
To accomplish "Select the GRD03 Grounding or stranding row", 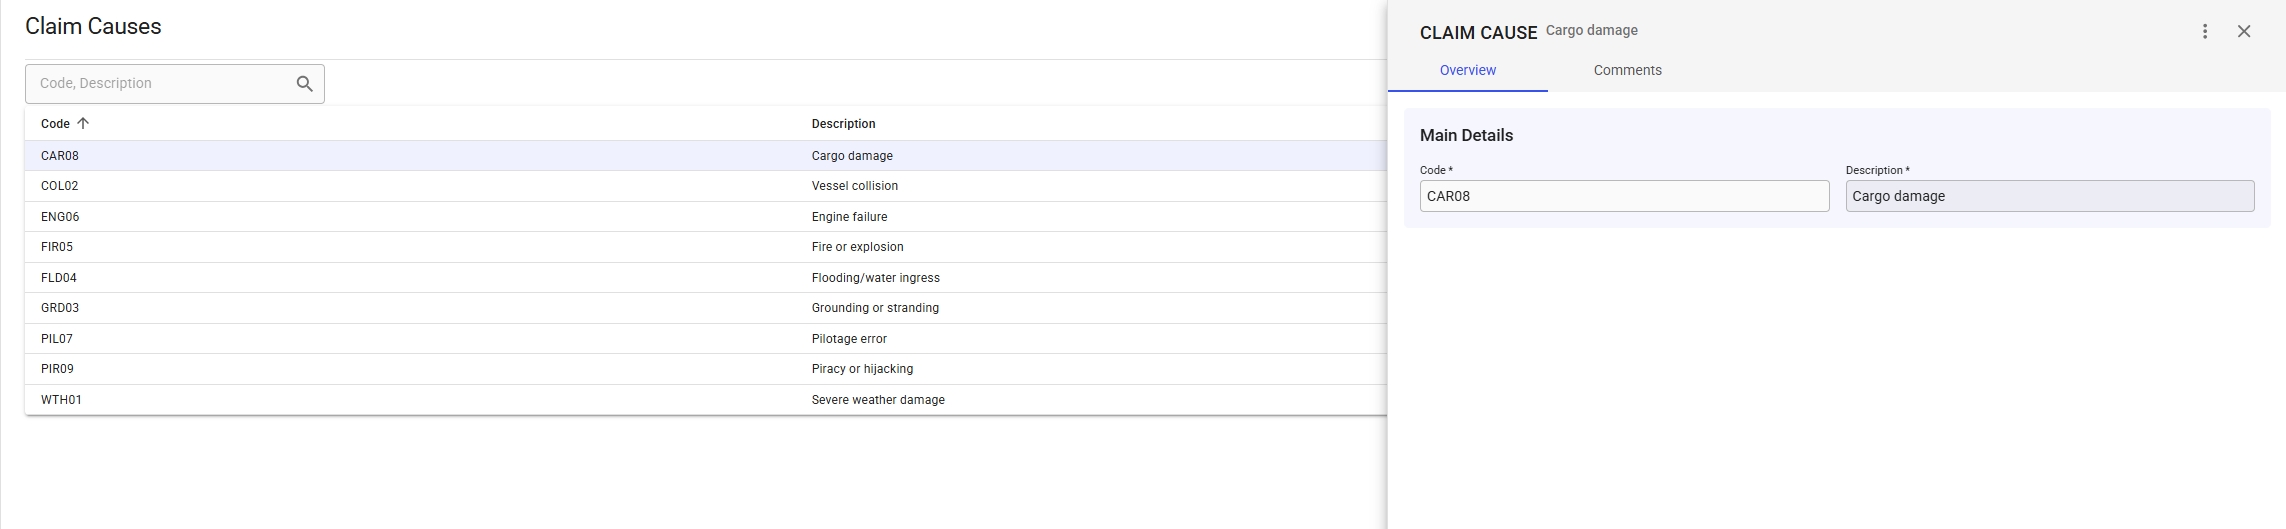I will tap(700, 308).
